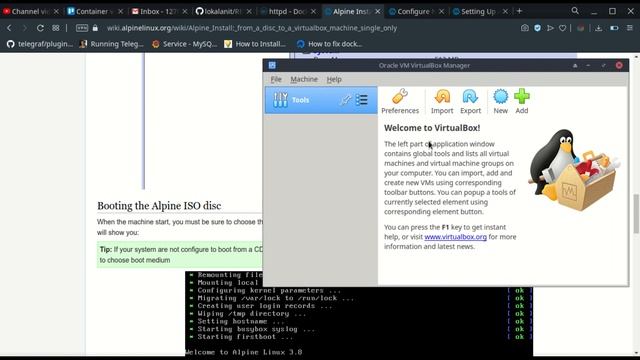This screenshot has width=640, height=360.
Task: Switch to the httpd Docker tab
Action: click(x=284, y=11)
